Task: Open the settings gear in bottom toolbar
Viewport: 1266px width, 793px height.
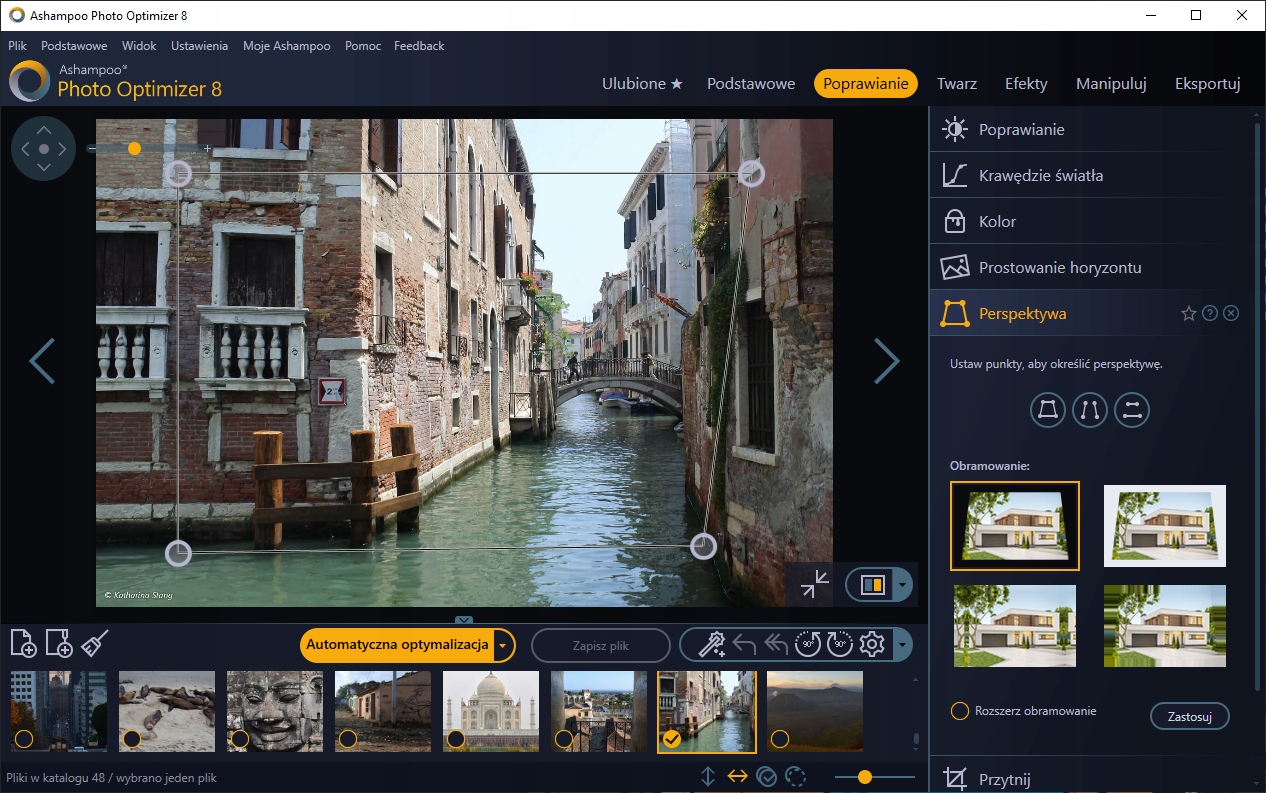Action: pos(872,644)
